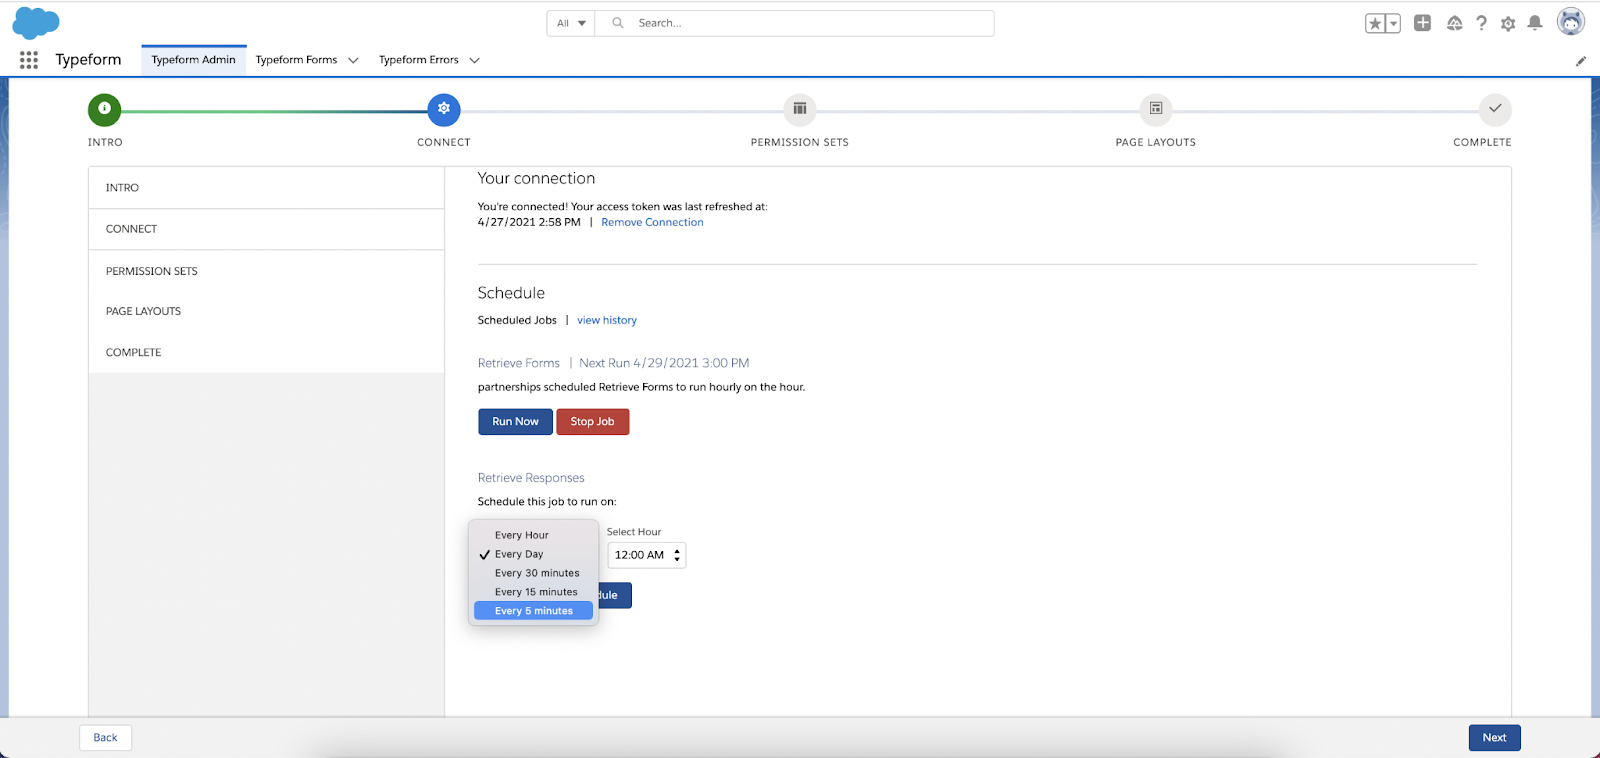Choose the checked Every Day option
Image resolution: width=1600 pixels, height=758 pixels.
coord(533,554)
